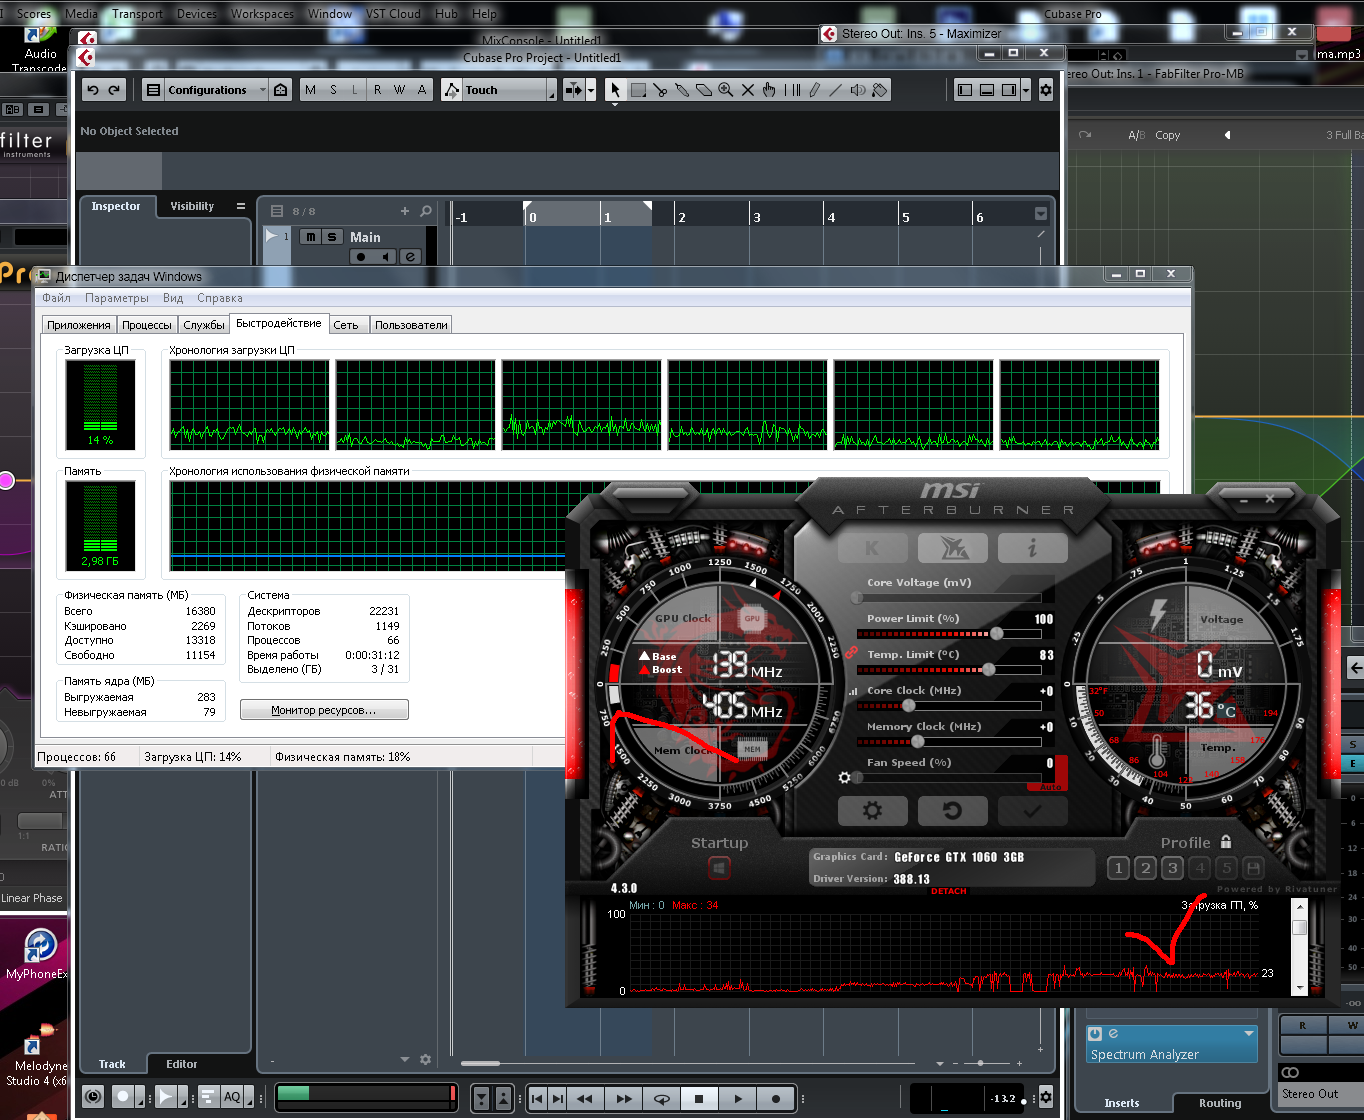Viewport: 1364px width, 1120px height.
Task: Open Afterburner information (i) button
Action: pyautogui.click(x=1031, y=548)
